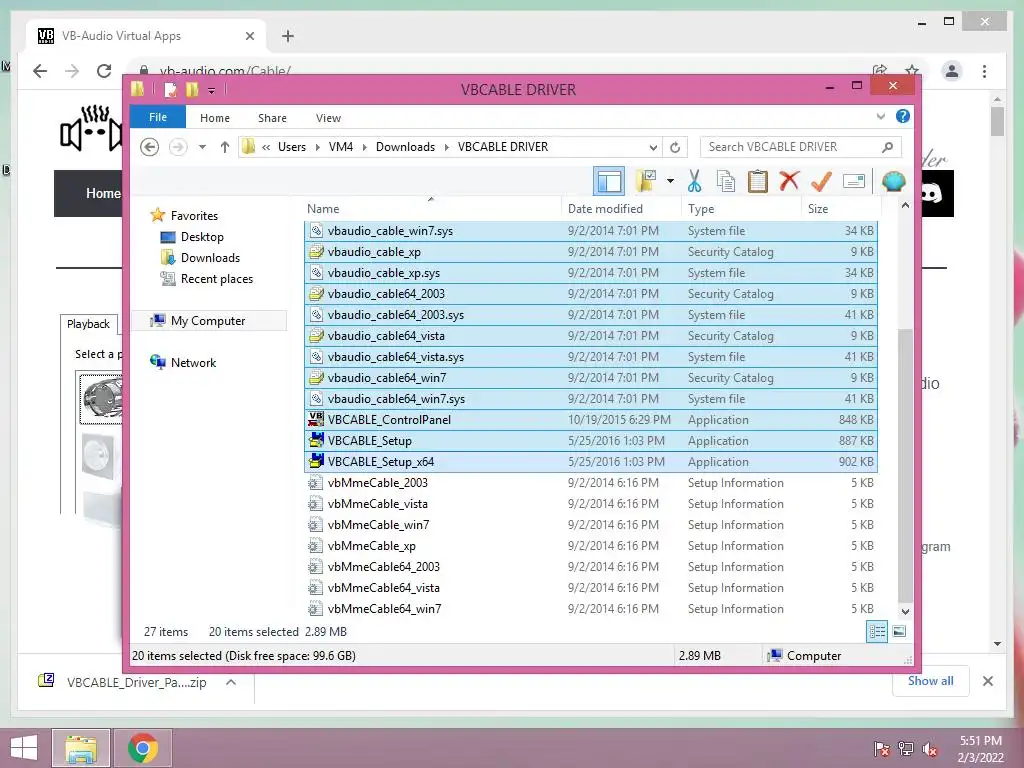Go up one folder level arrow

tap(225, 147)
